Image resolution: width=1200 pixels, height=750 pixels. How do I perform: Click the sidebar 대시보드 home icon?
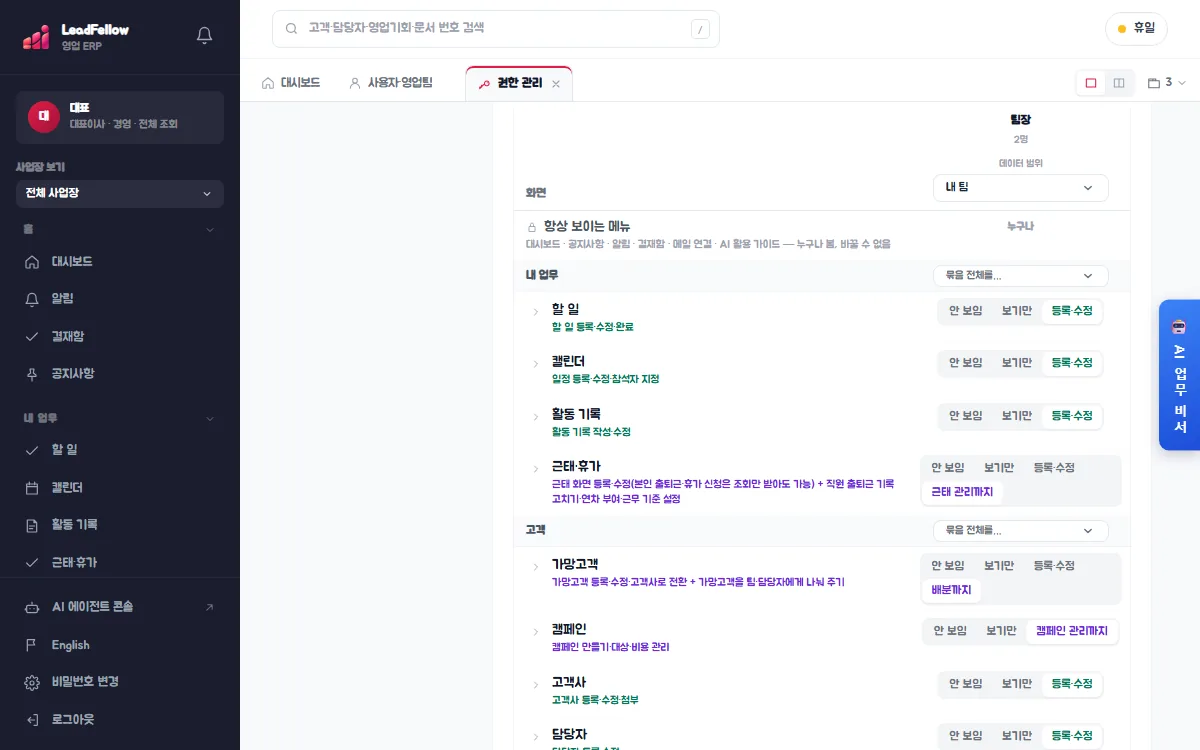[x=32, y=262]
